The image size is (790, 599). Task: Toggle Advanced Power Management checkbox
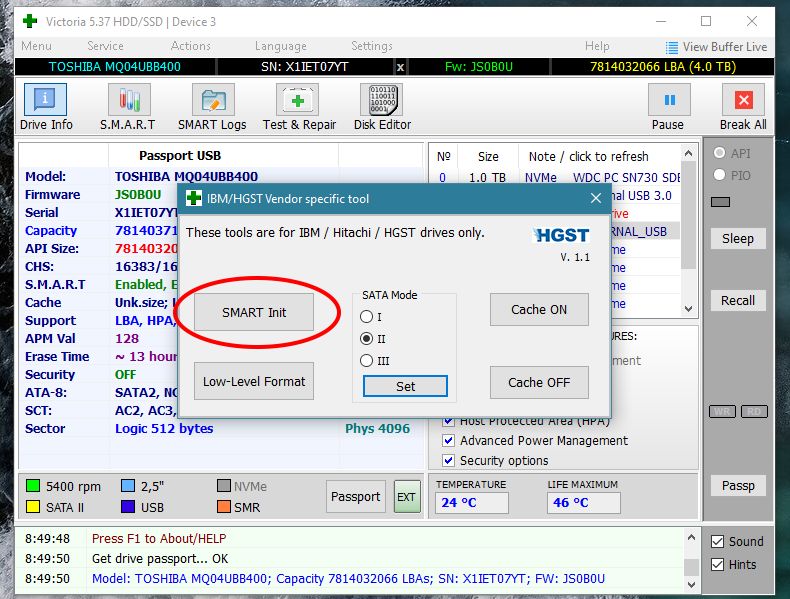click(448, 440)
